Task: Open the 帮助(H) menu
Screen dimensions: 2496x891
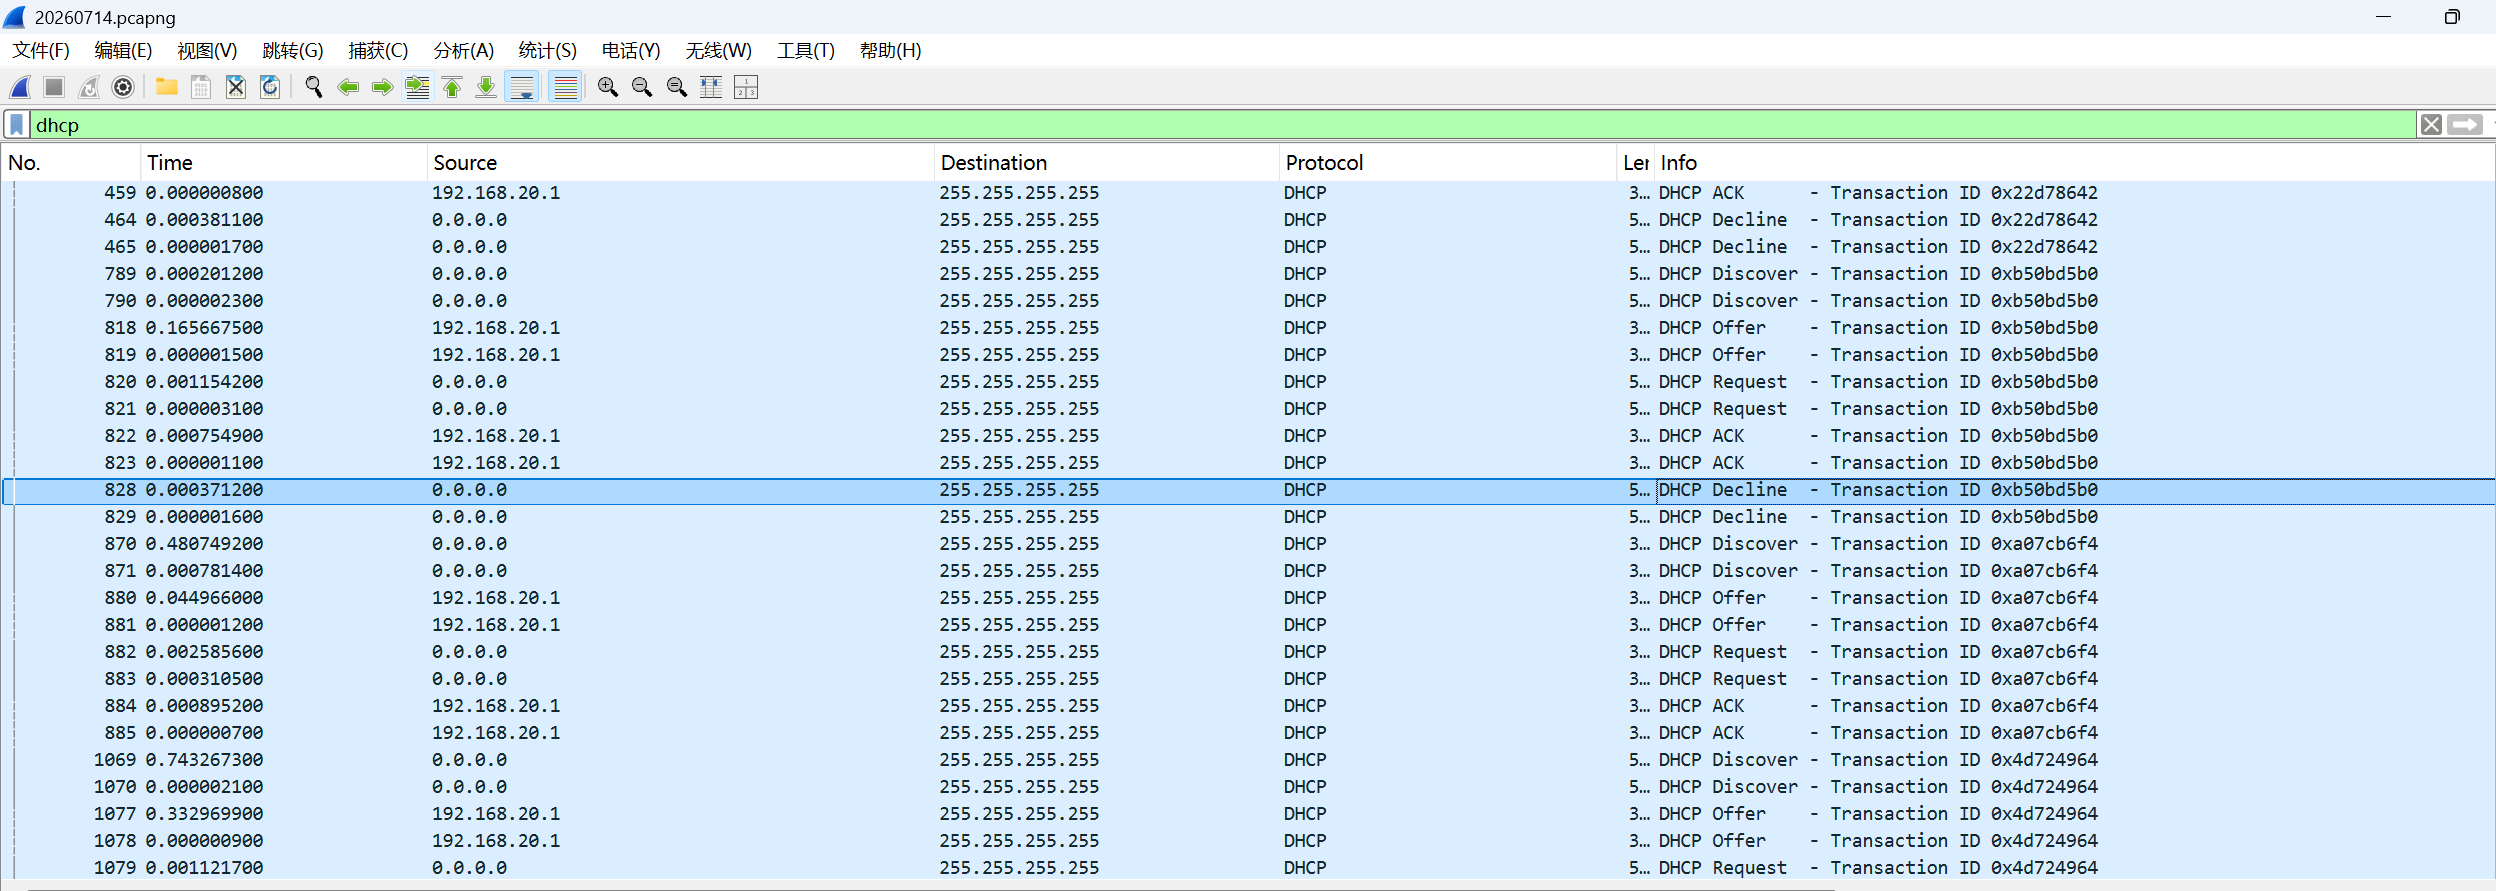Action: point(890,51)
